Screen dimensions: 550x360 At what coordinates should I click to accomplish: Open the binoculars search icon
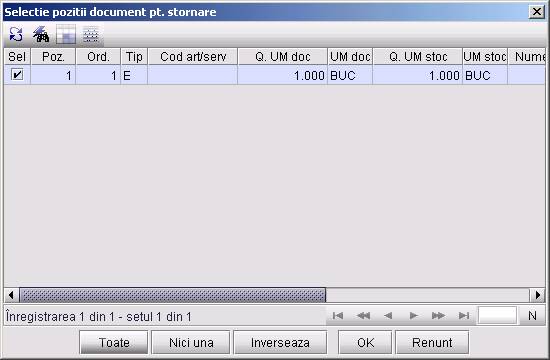(x=41, y=35)
